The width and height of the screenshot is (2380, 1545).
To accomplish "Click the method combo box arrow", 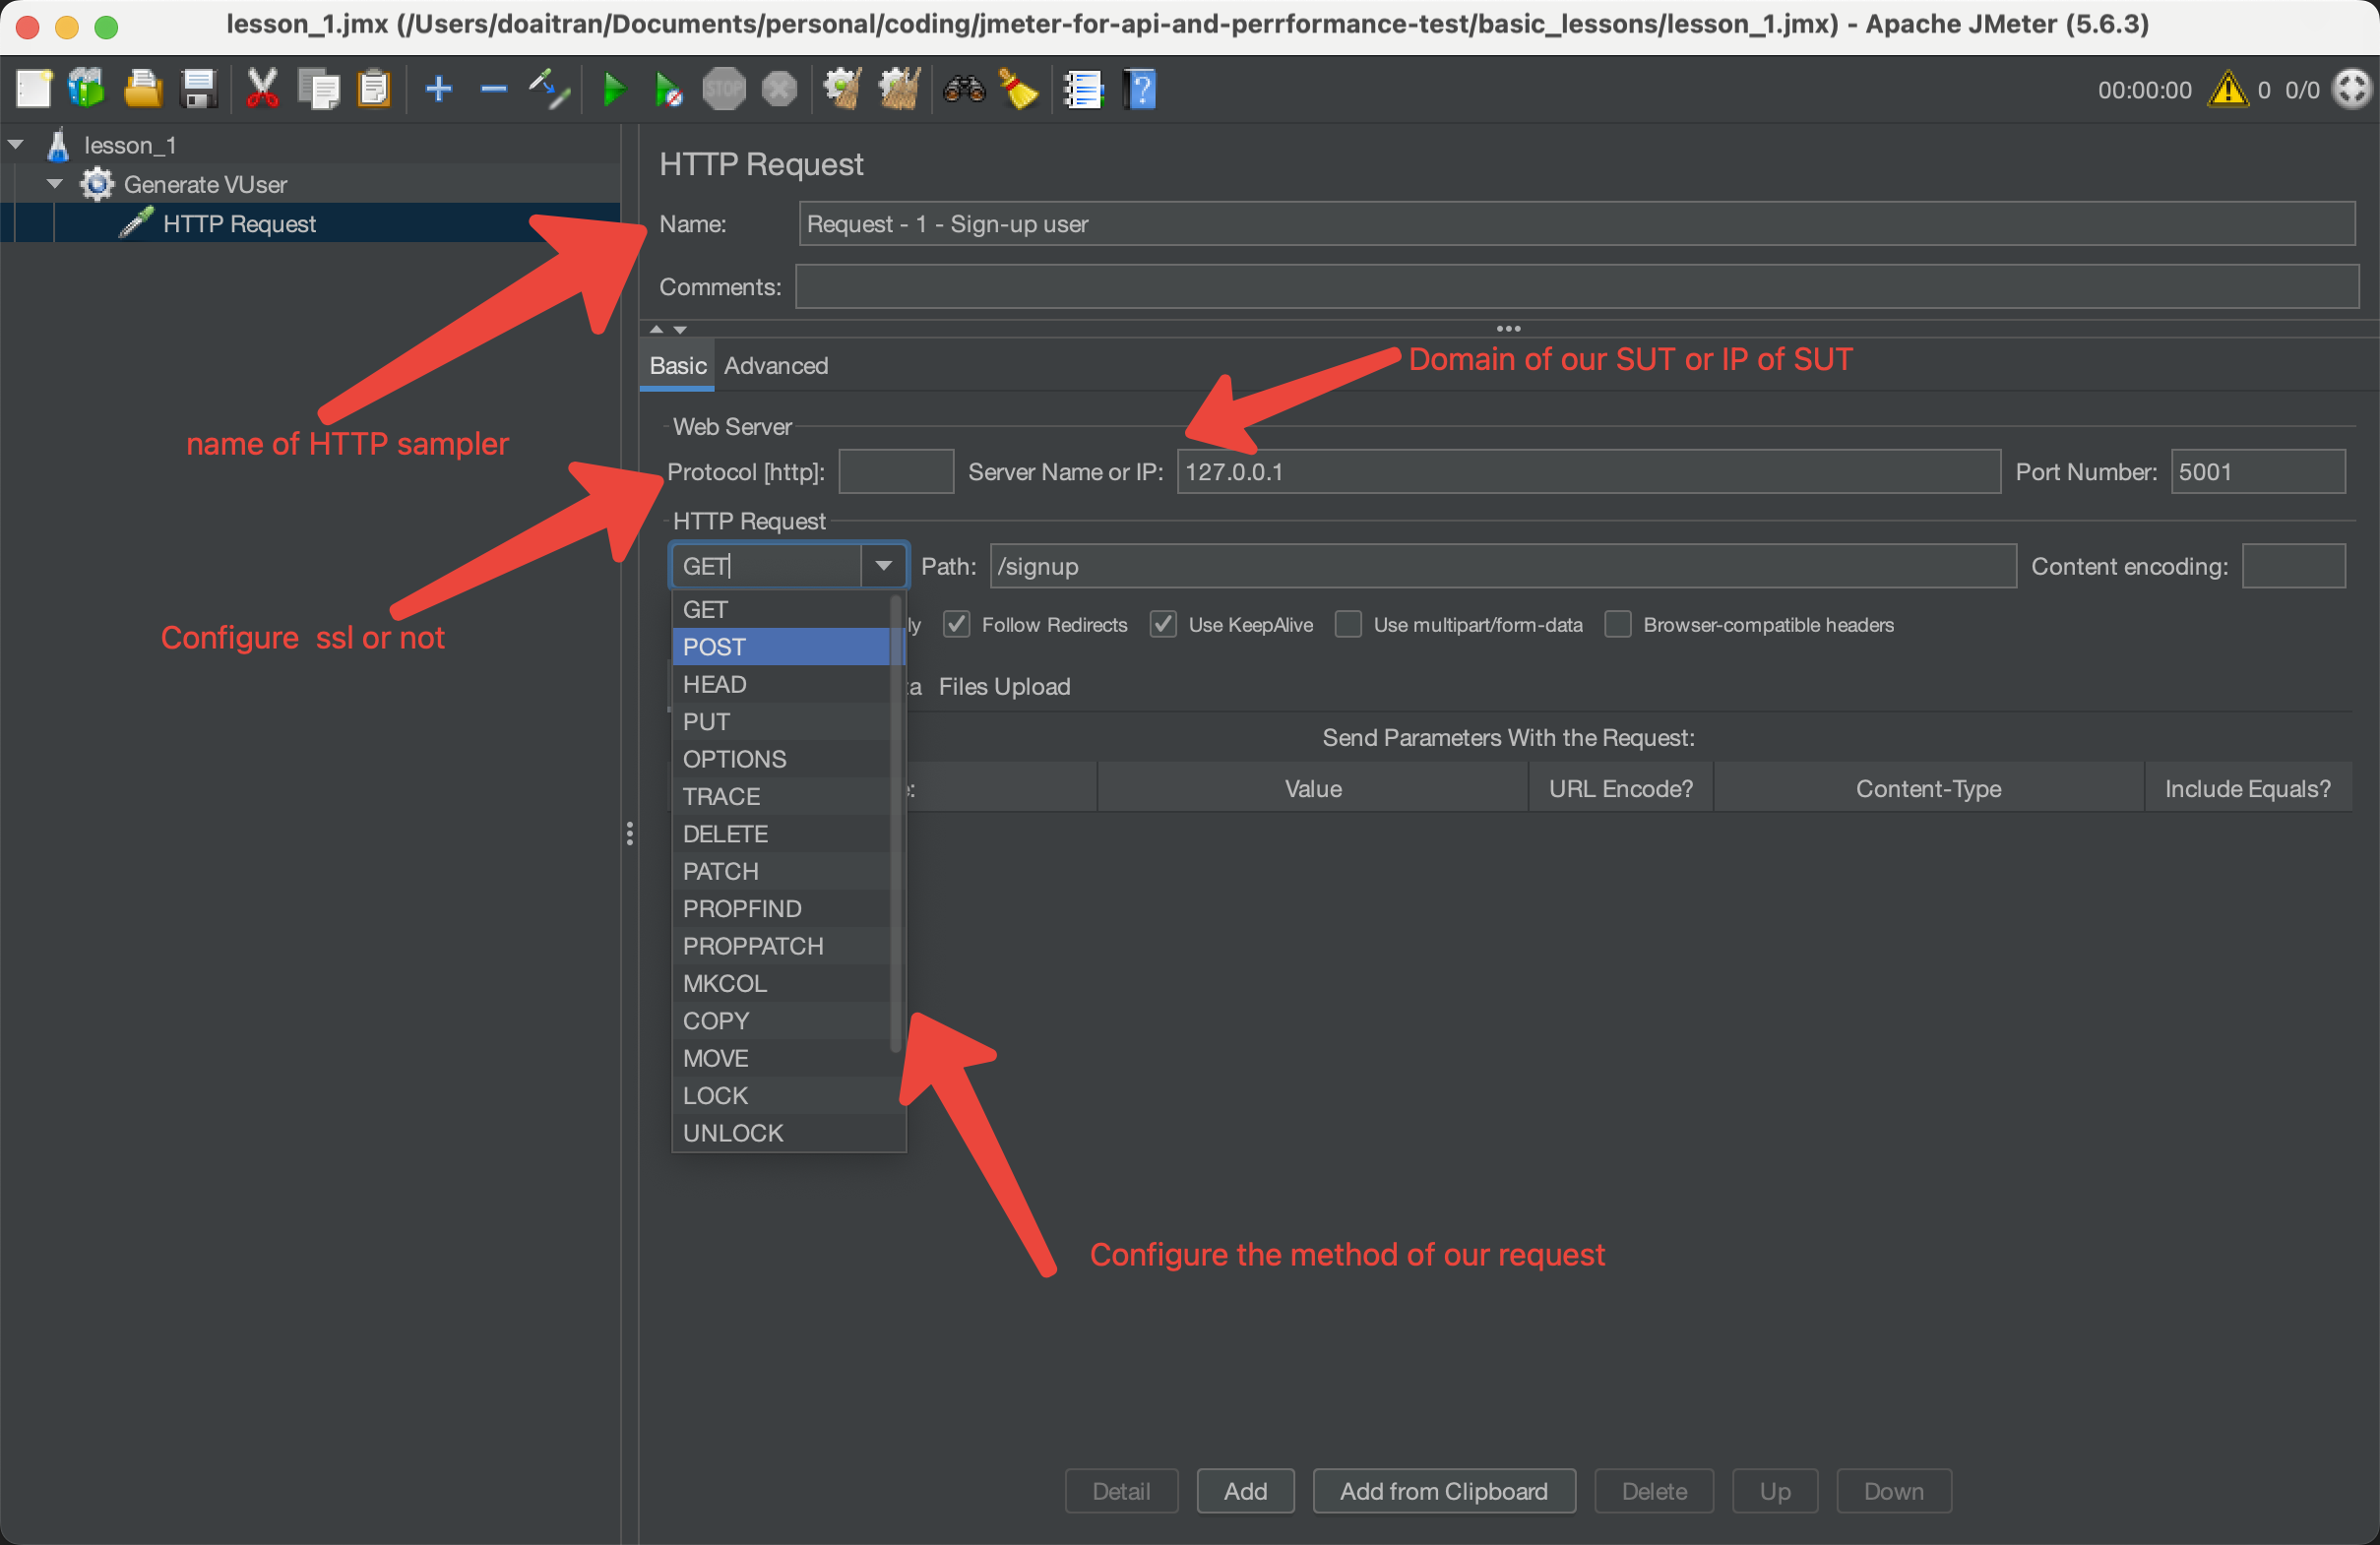I will 883,566.
